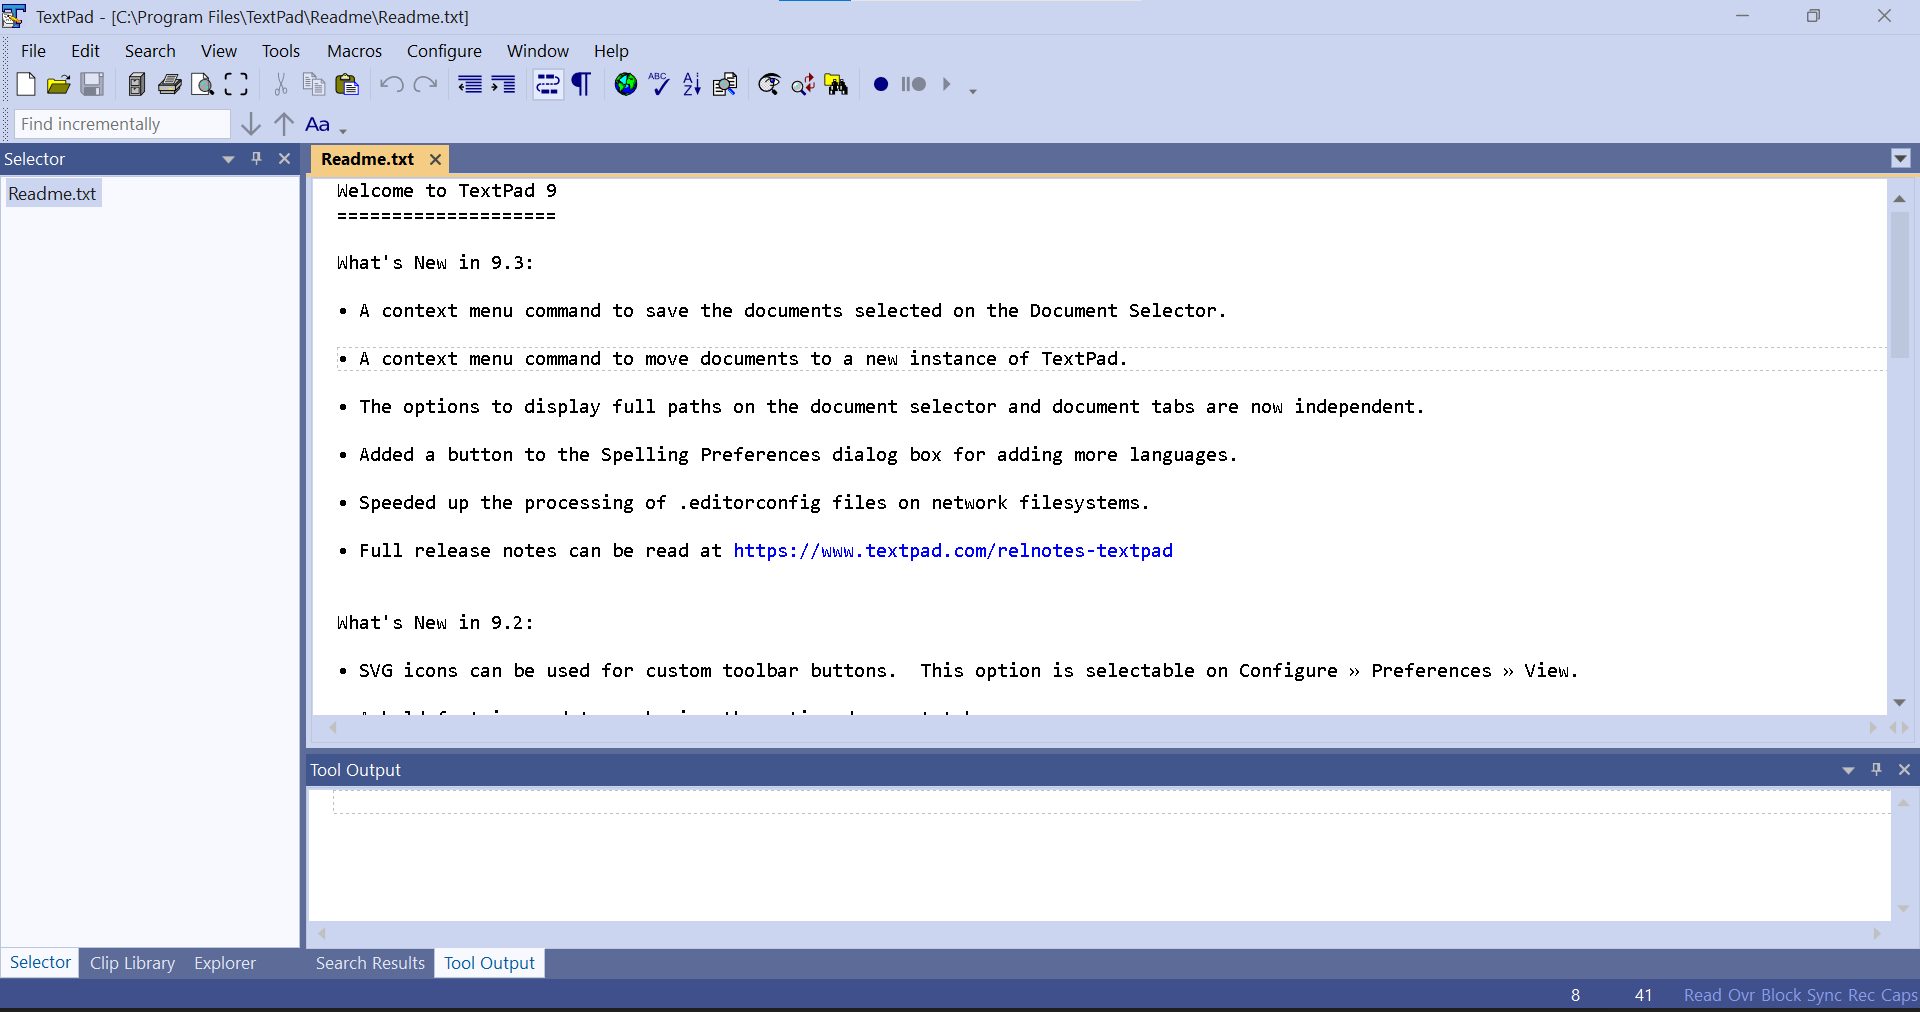The width and height of the screenshot is (1920, 1012).
Task: Click the Find incrementally search box
Action: [122, 124]
